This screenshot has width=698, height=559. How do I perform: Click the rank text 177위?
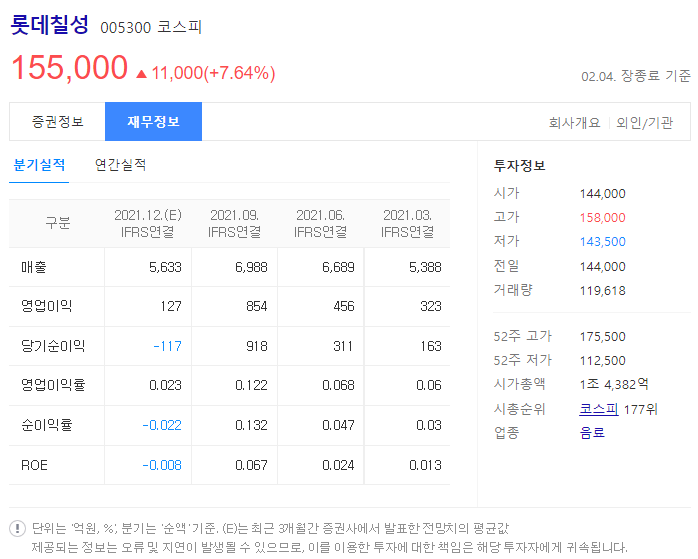click(x=641, y=409)
